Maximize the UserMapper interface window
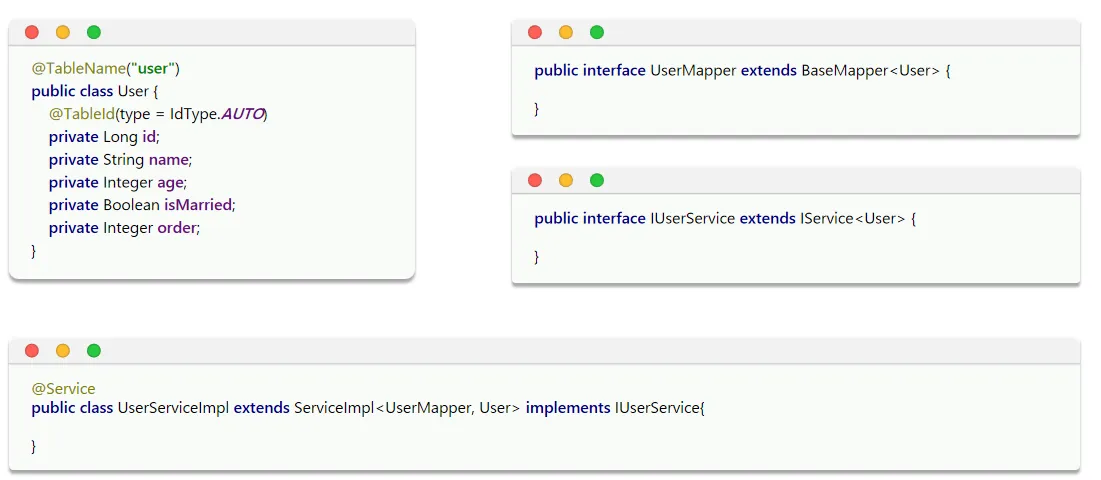This screenshot has height=480, width=1101. click(x=597, y=32)
